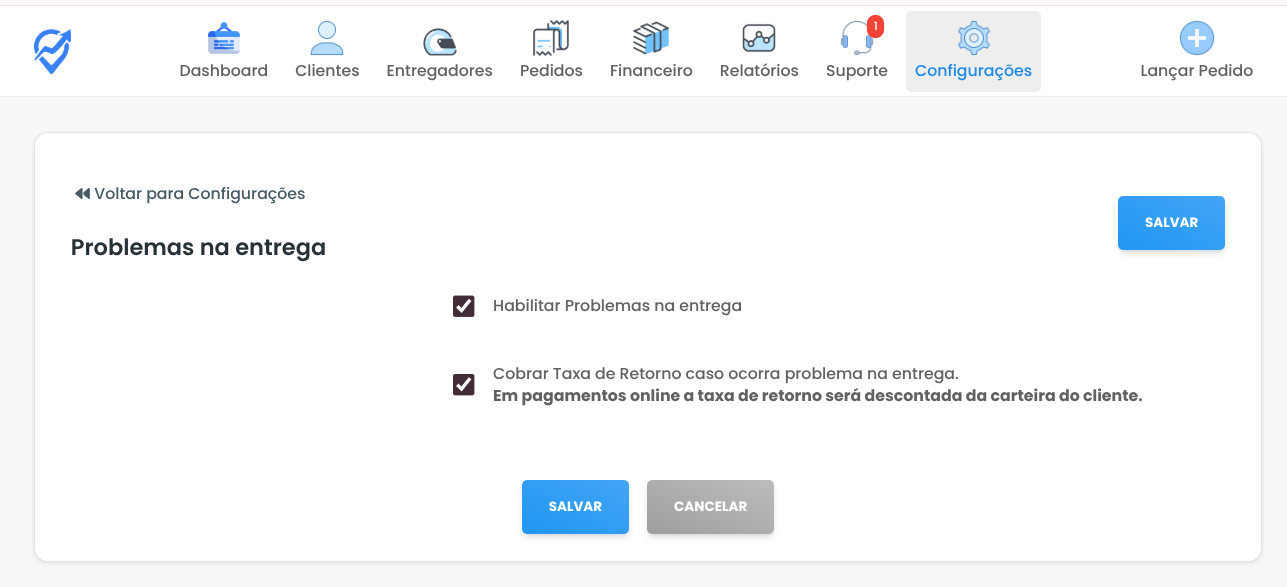This screenshot has width=1287, height=587.
Task: Click the blue checkmark app logo
Action: 51,50
